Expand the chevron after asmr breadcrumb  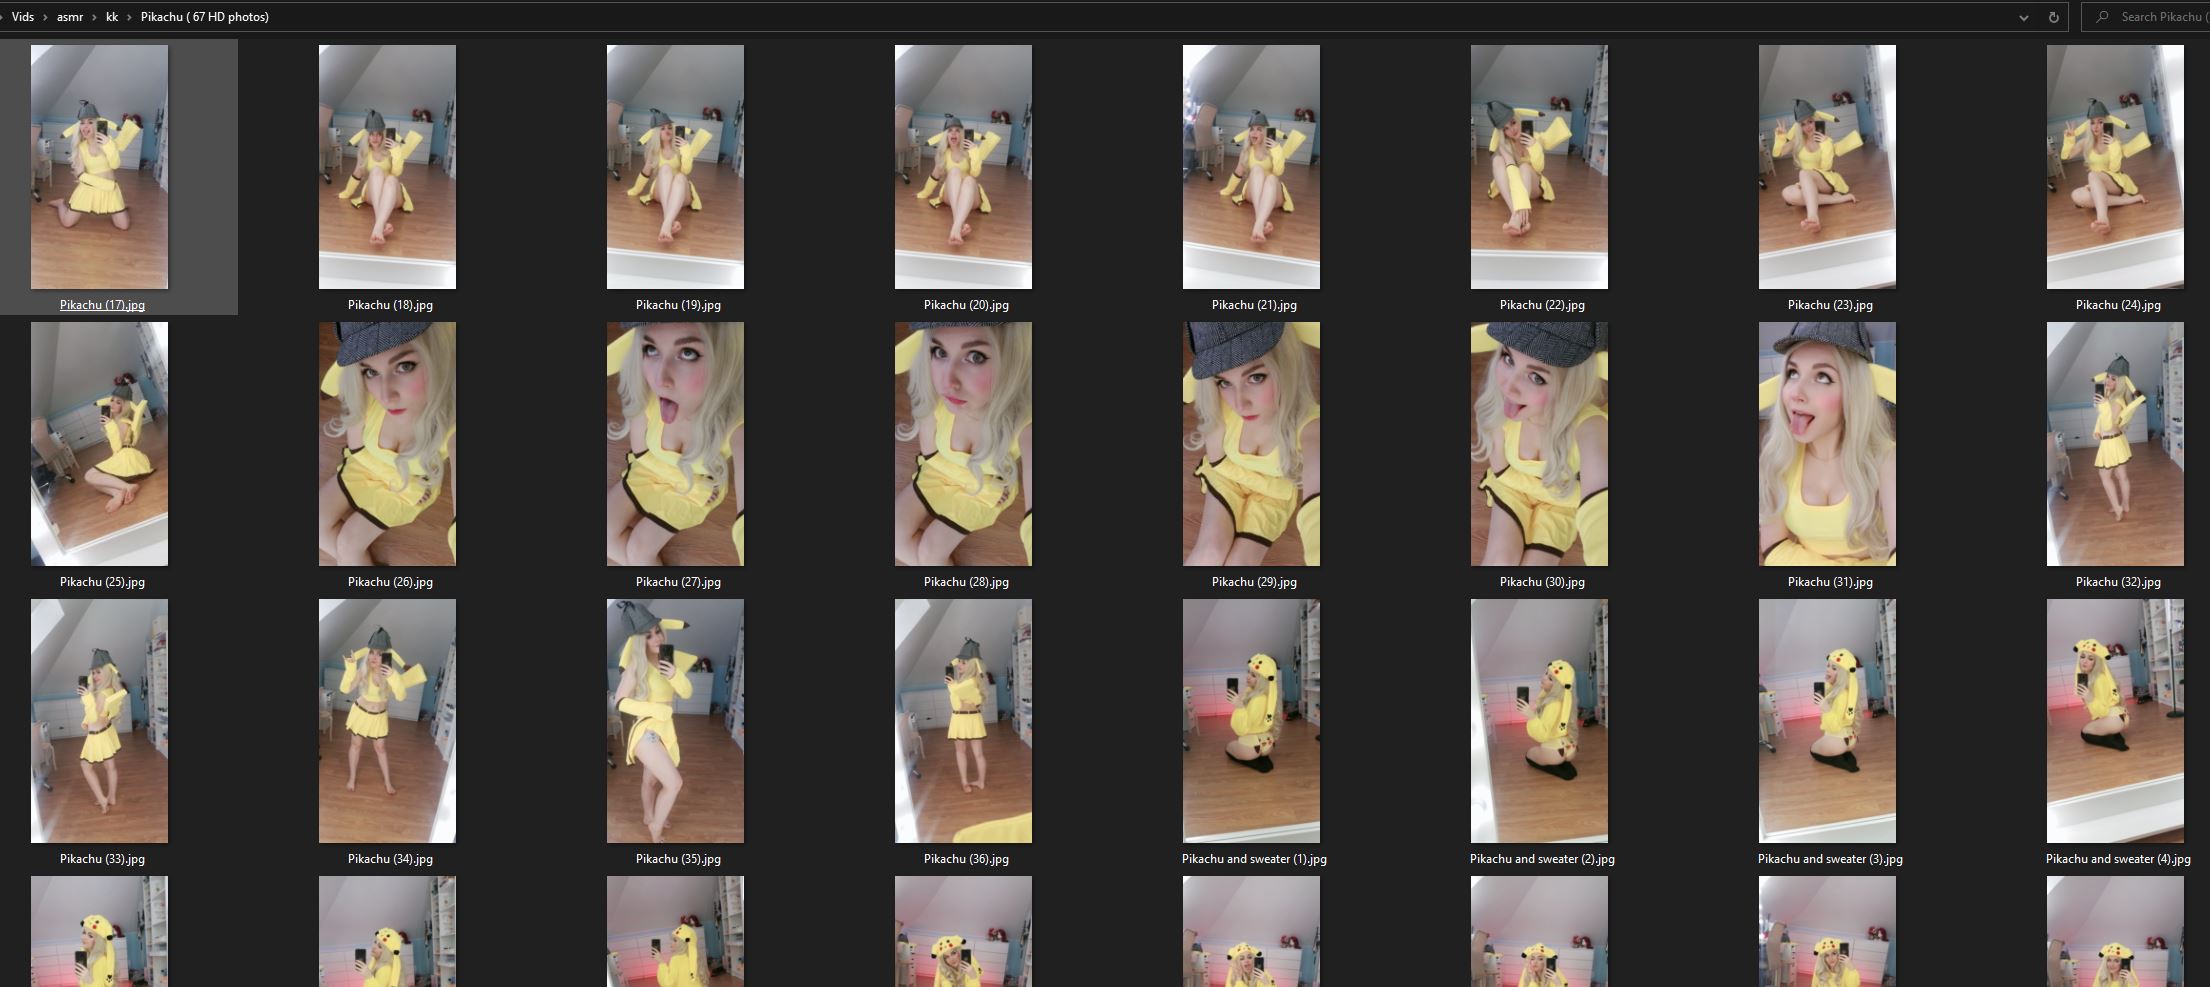click(x=94, y=17)
